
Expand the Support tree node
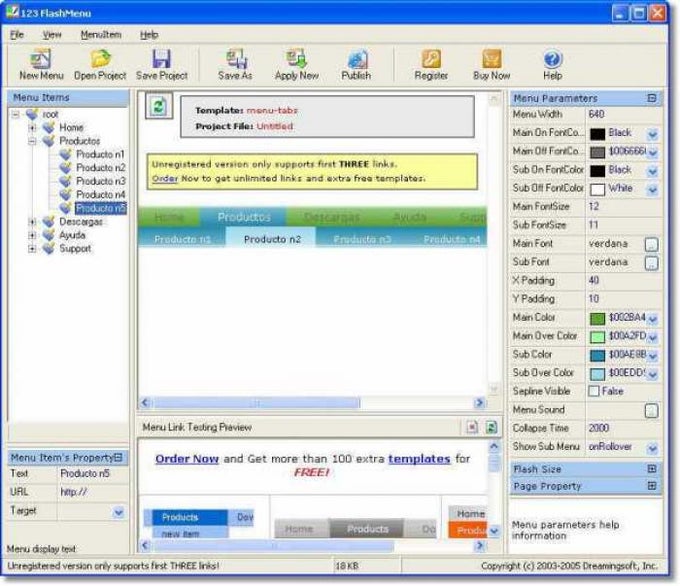[32, 249]
